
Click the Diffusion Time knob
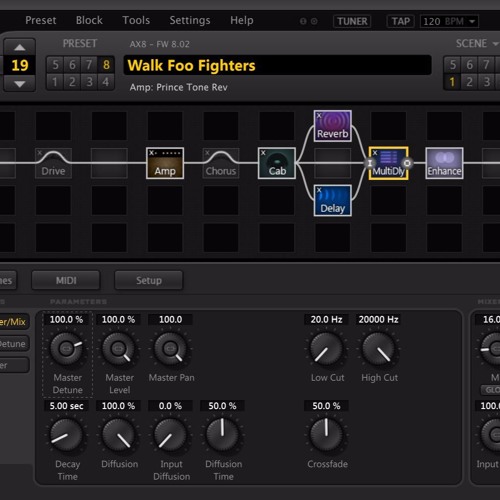[222, 435]
